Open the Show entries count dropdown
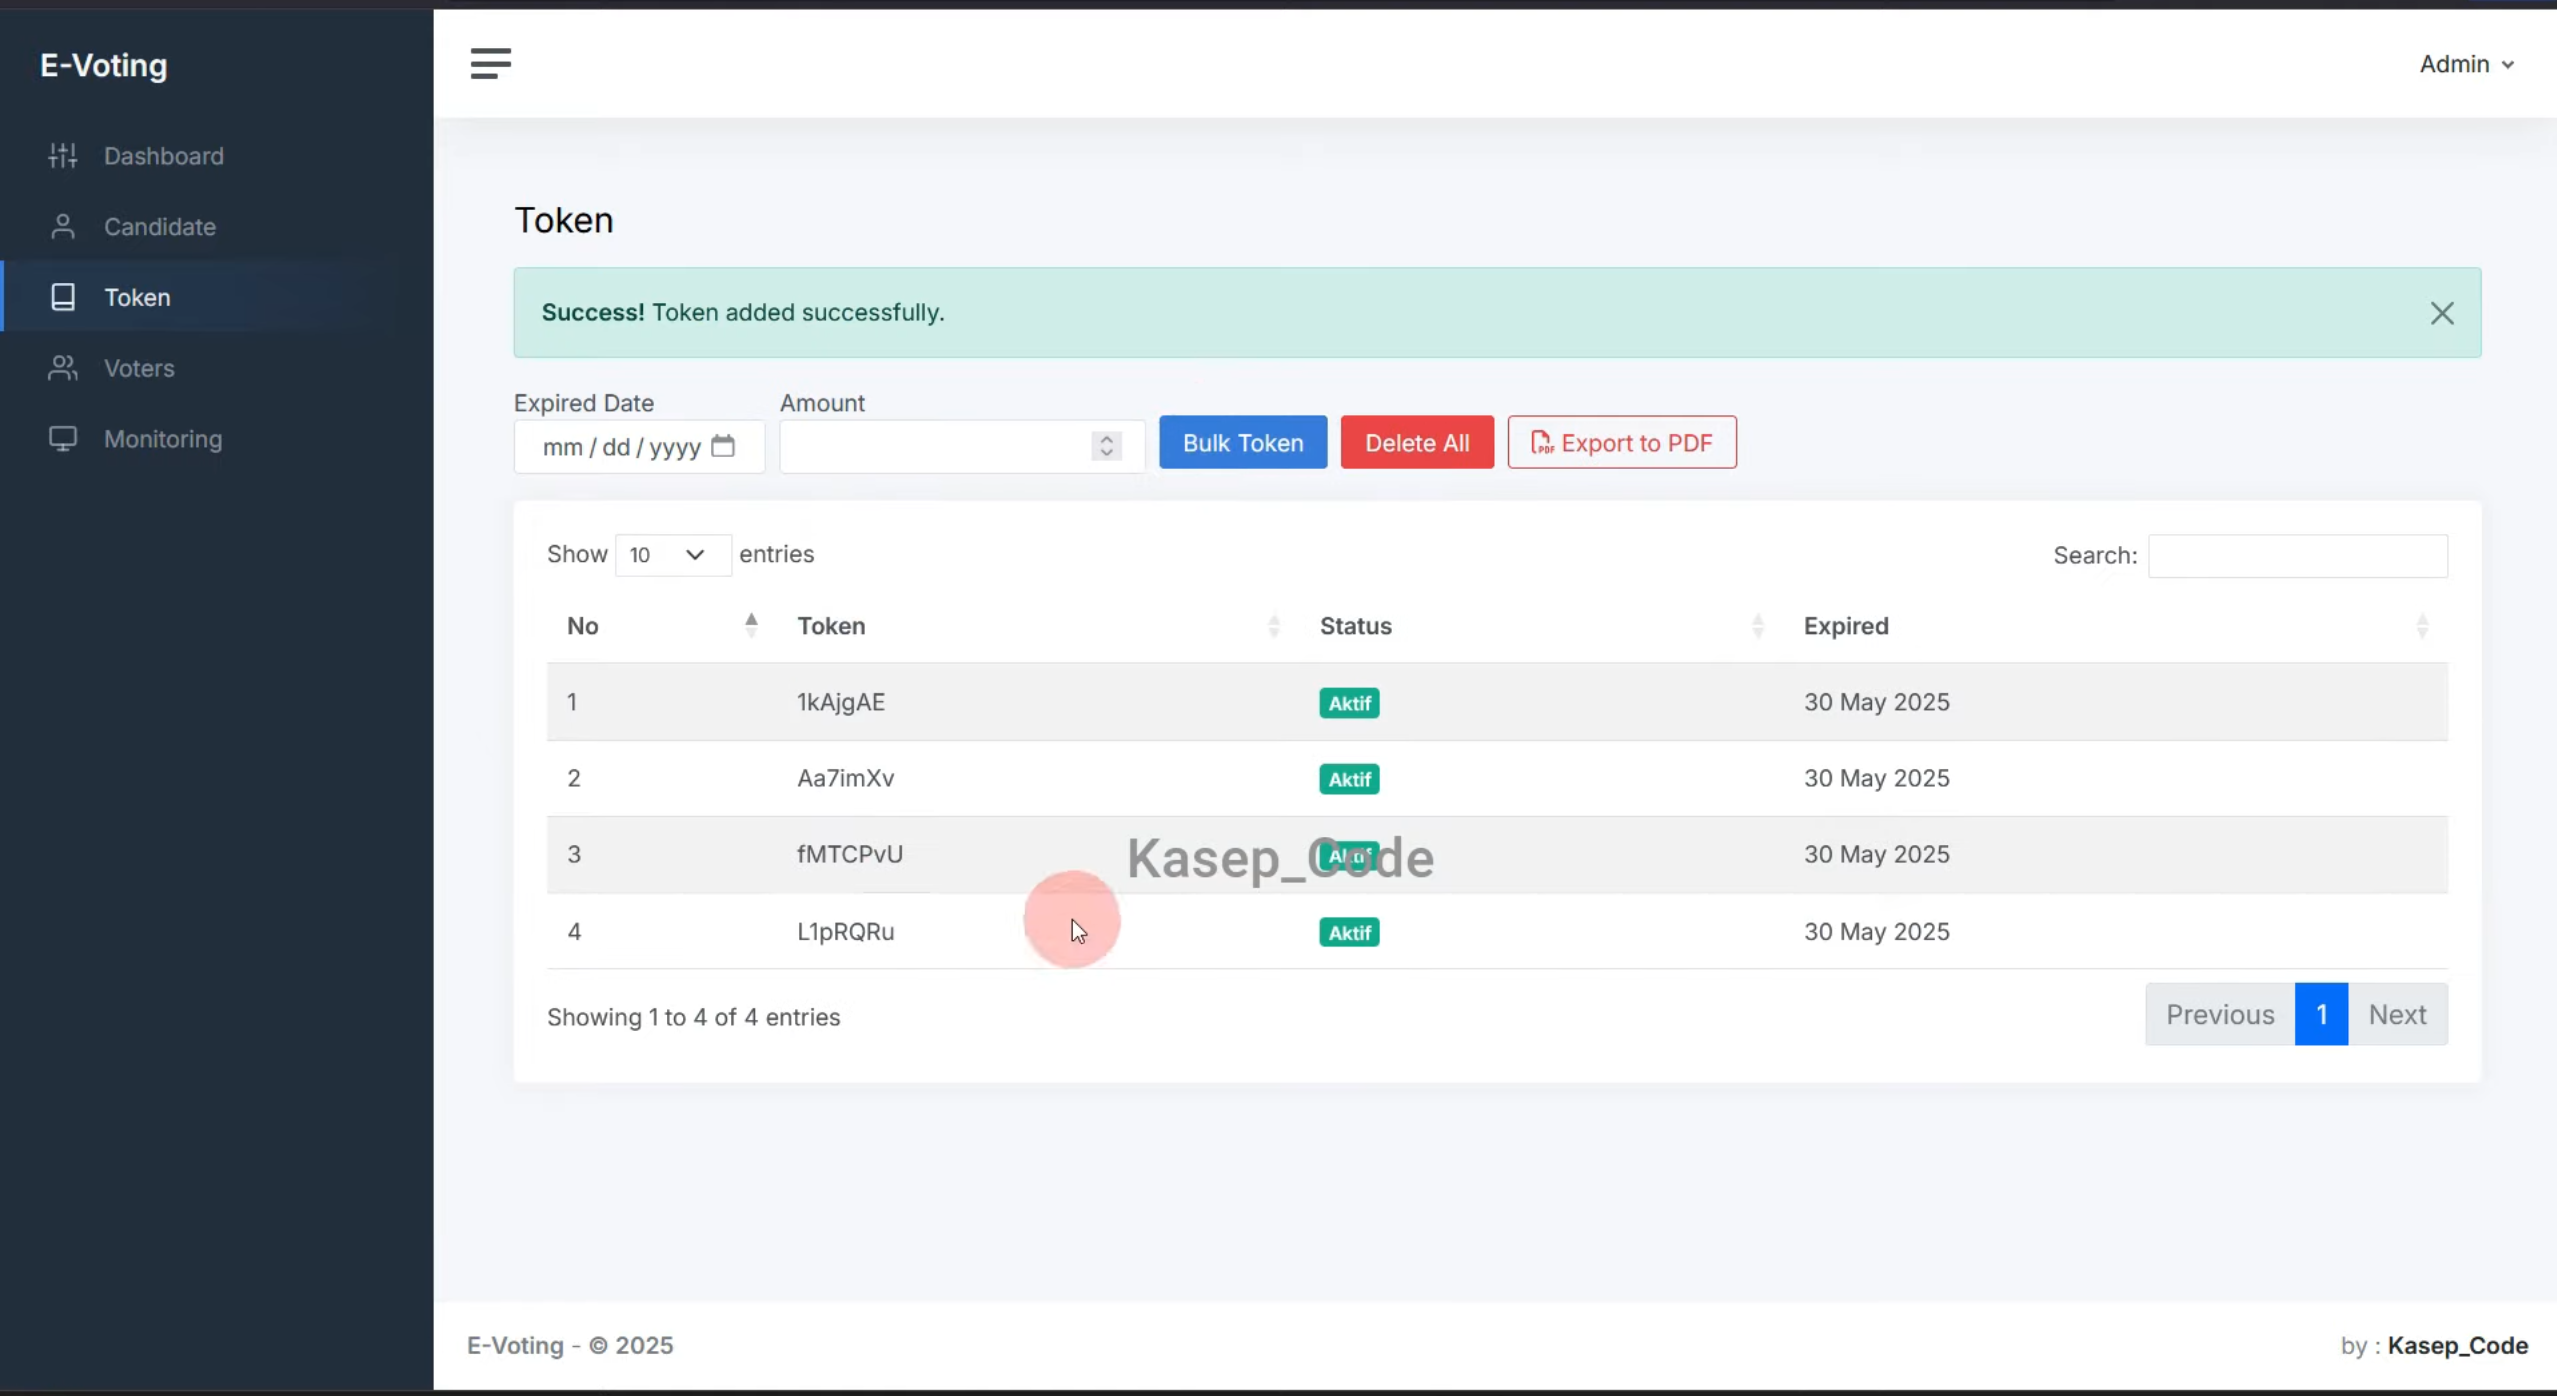 point(673,555)
